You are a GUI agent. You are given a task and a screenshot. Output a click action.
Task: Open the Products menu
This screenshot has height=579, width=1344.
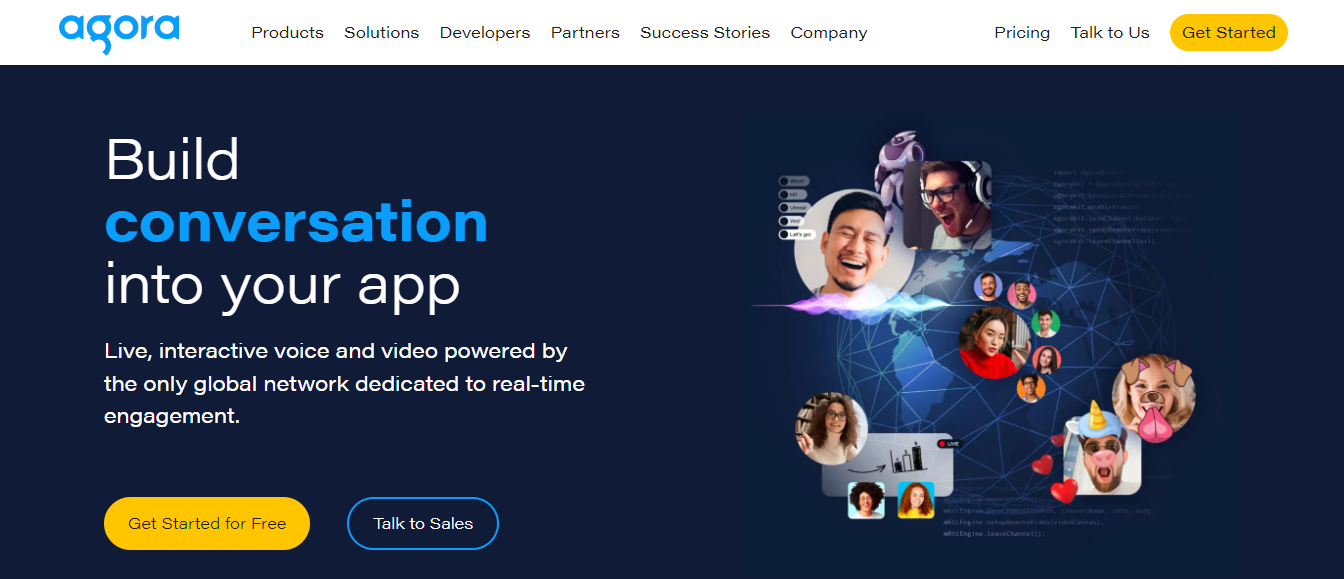click(x=287, y=33)
